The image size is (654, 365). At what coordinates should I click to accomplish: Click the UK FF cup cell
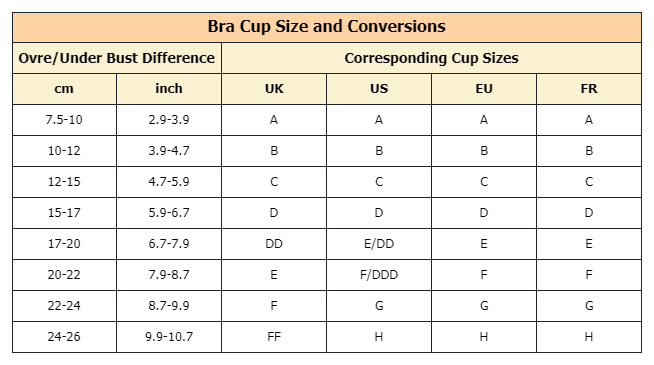point(274,337)
